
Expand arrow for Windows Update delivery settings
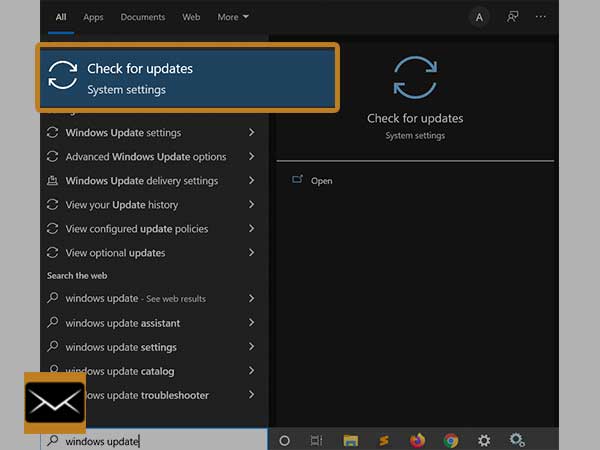pos(251,180)
